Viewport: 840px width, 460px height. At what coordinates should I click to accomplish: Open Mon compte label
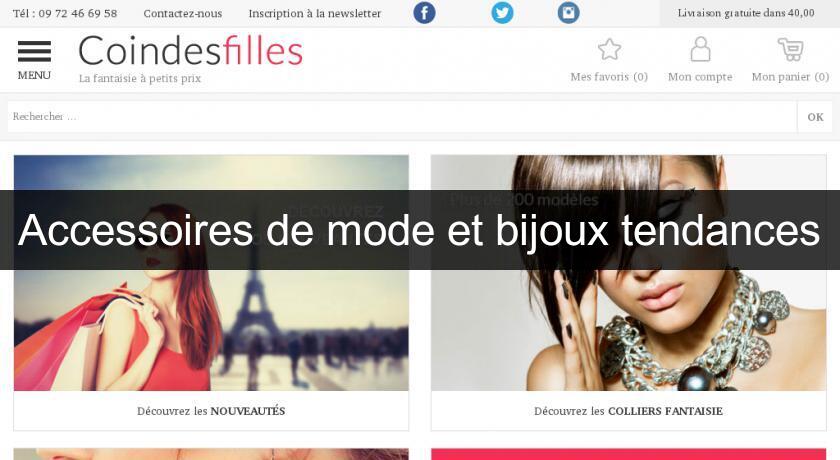point(700,77)
